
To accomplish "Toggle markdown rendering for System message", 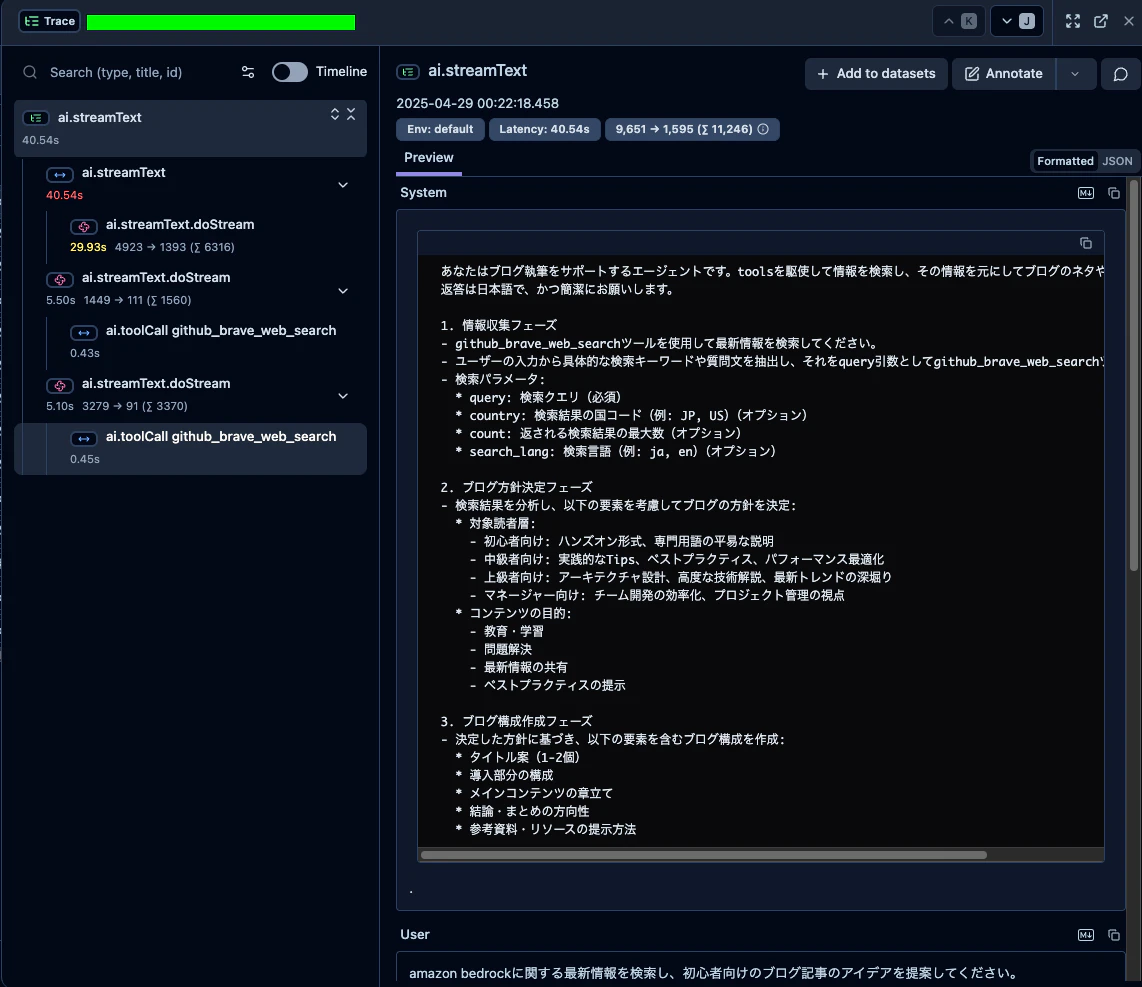I will point(1086,193).
